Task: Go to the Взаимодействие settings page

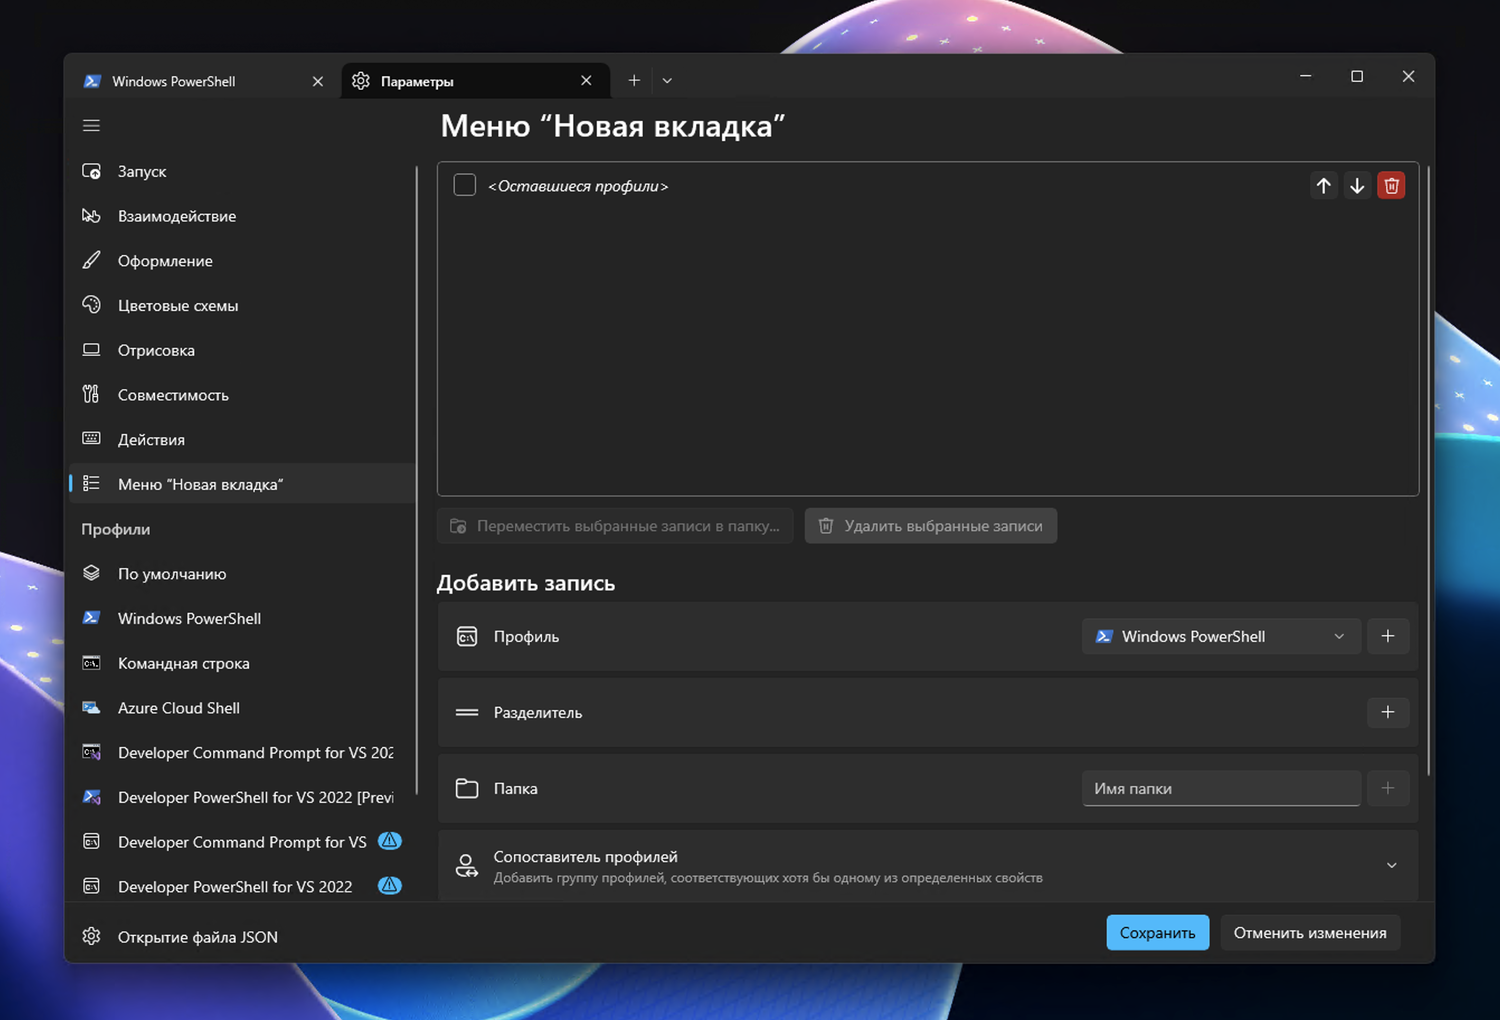Action: point(242,216)
